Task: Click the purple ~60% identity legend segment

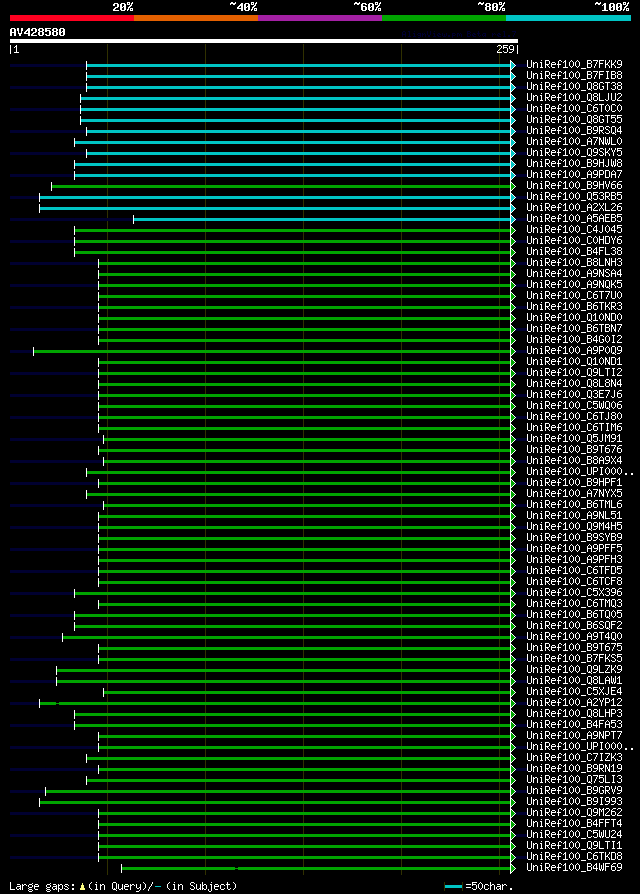Action: pyautogui.click(x=320, y=18)
